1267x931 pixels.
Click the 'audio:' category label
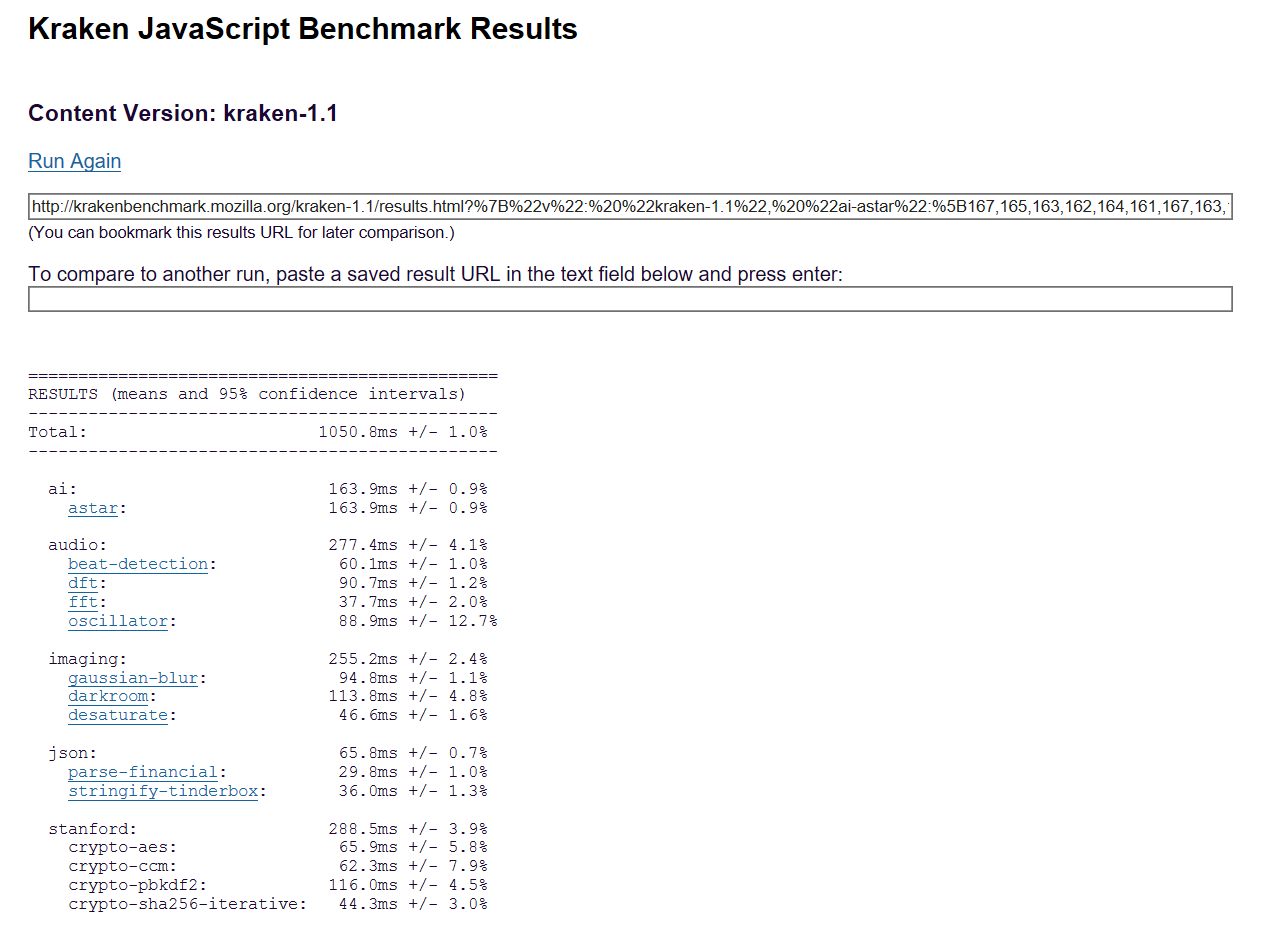point(78,545)
